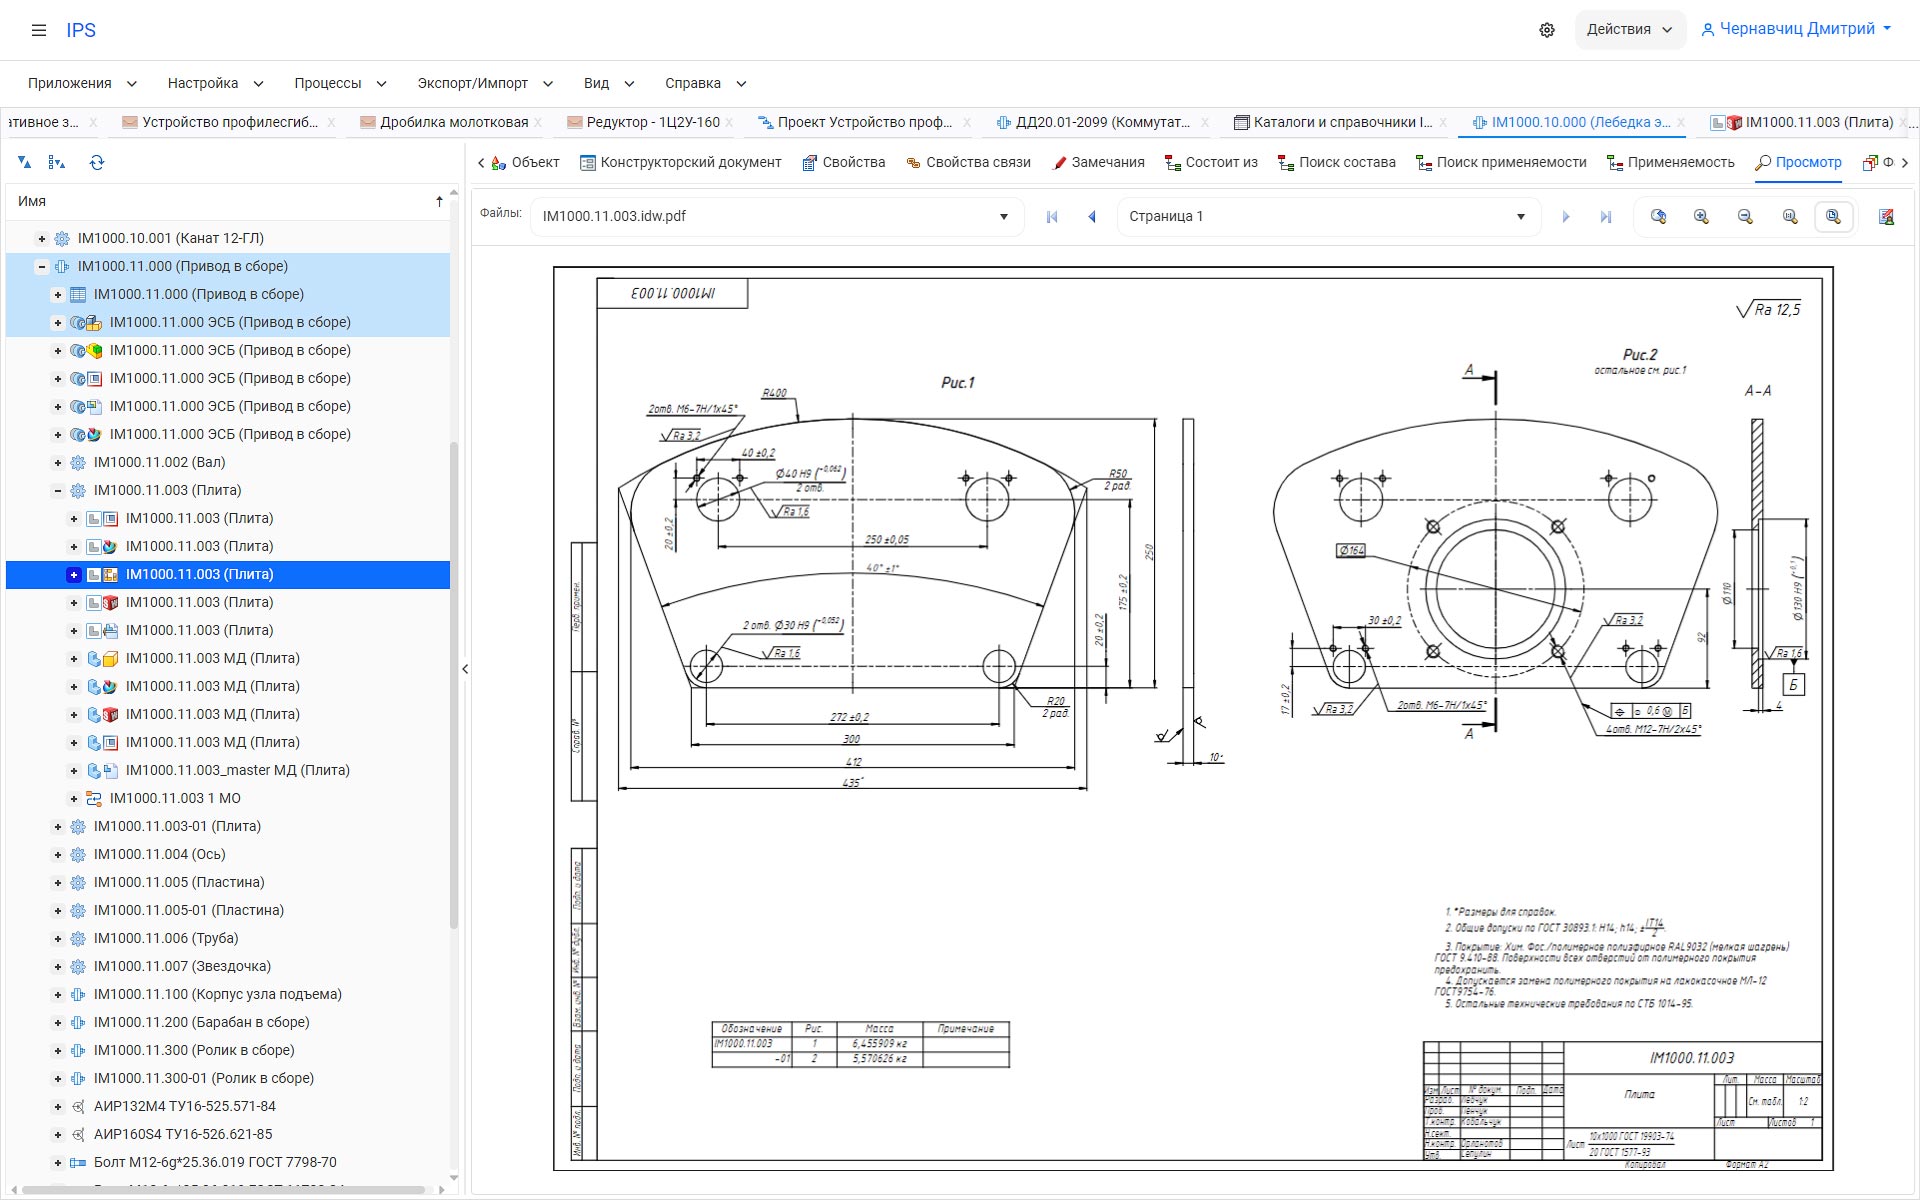The height and width of the screenshot is (1200, 1920).
Task: Click the Действия button
Action: 1629,30
